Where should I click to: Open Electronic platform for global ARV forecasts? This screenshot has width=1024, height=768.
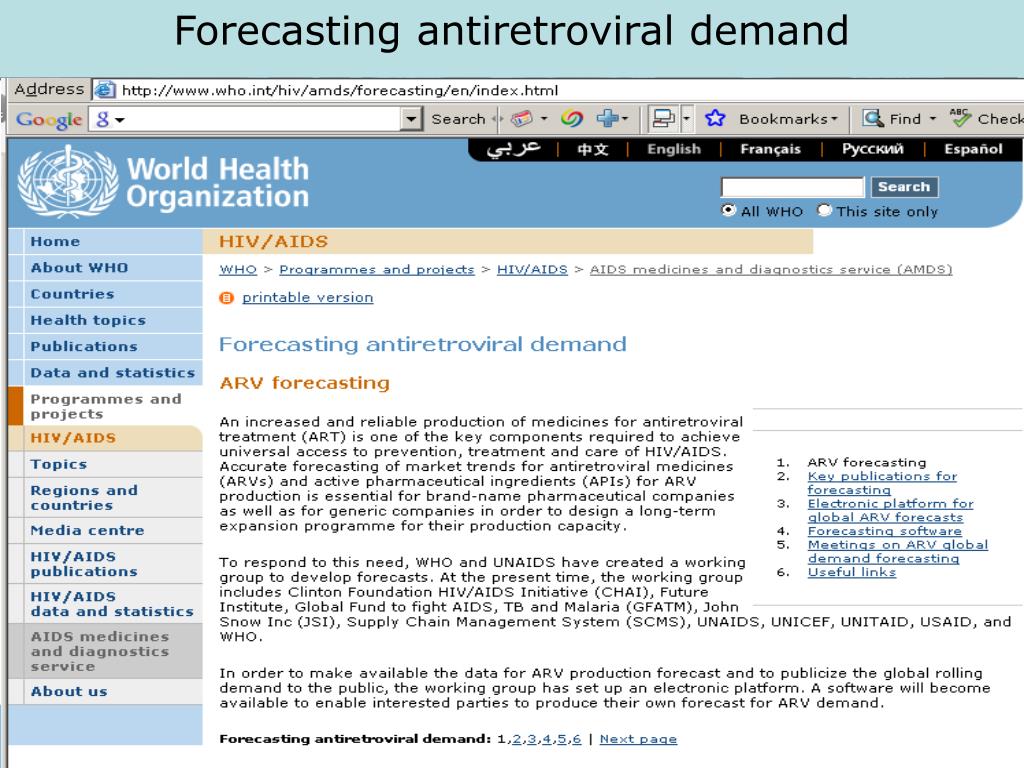tap(890, 510)
